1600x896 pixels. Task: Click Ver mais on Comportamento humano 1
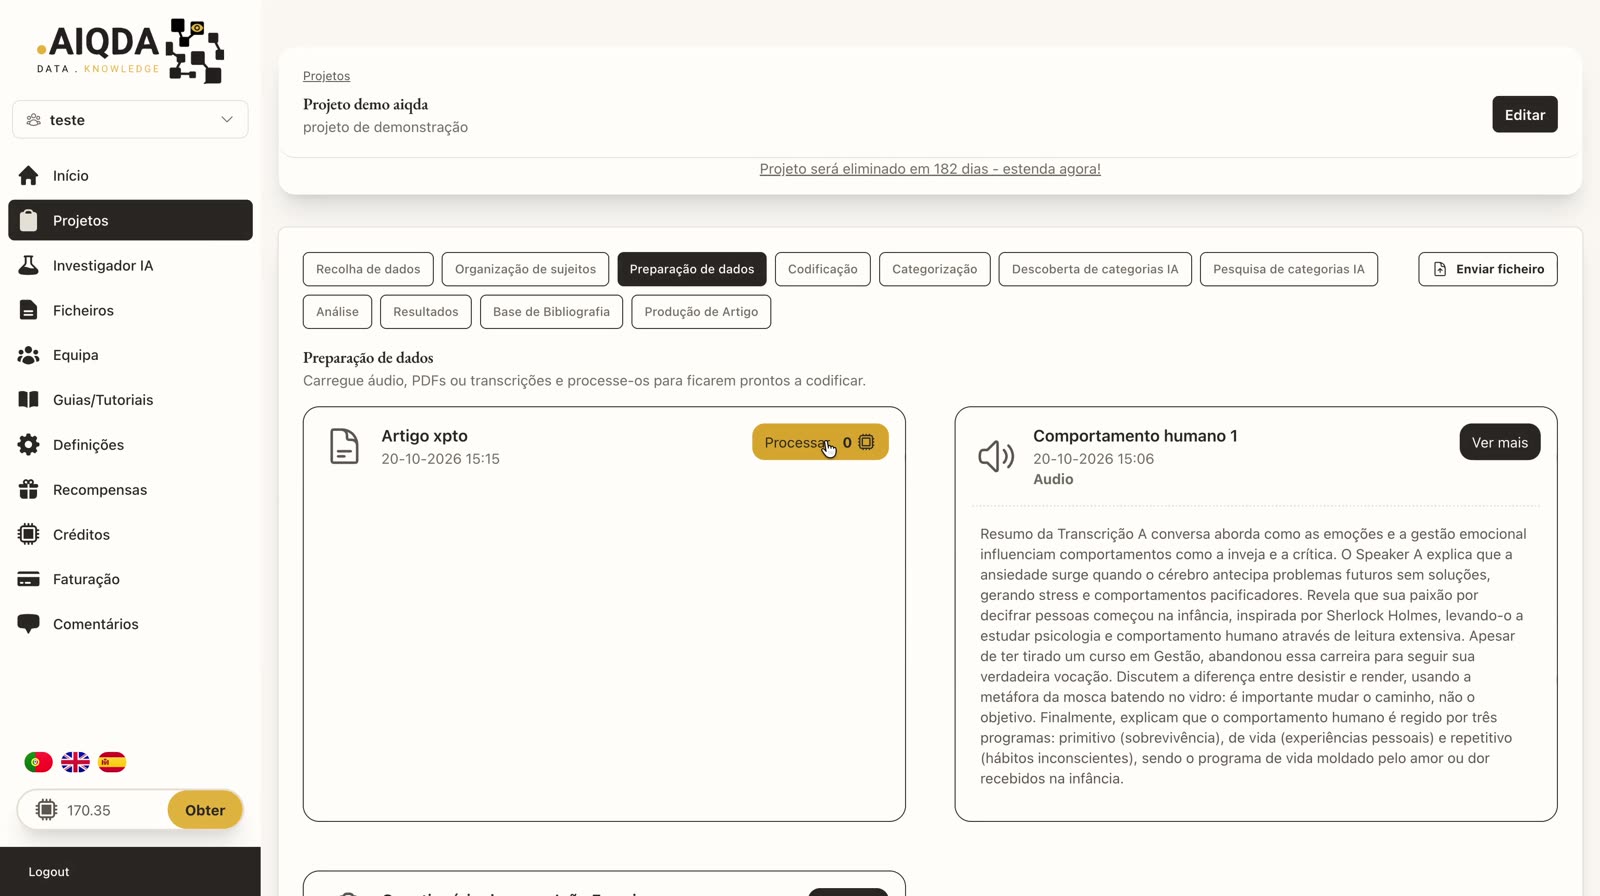tap(1500, 443)
